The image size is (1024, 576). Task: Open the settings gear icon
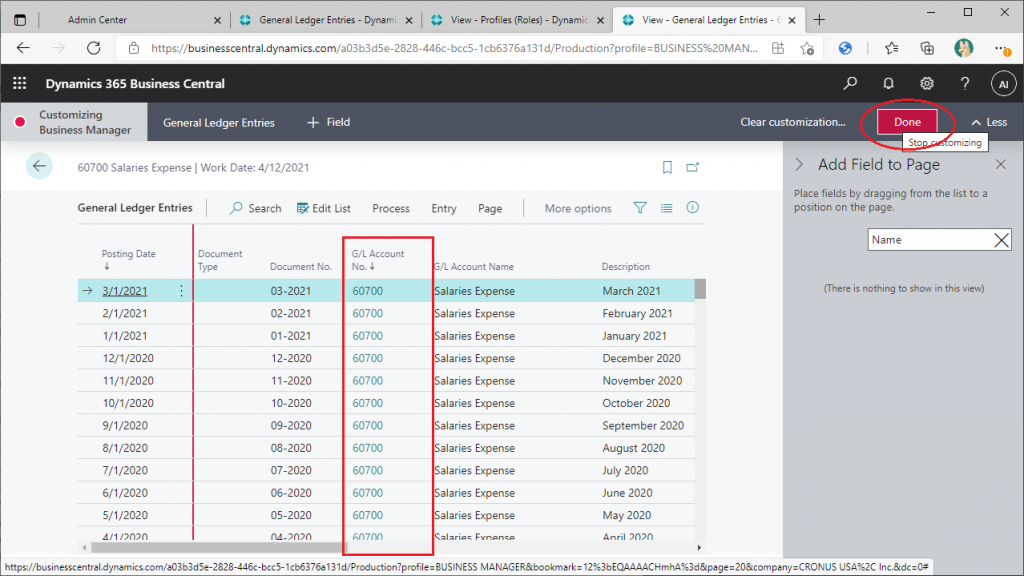(x=927, y=84)
